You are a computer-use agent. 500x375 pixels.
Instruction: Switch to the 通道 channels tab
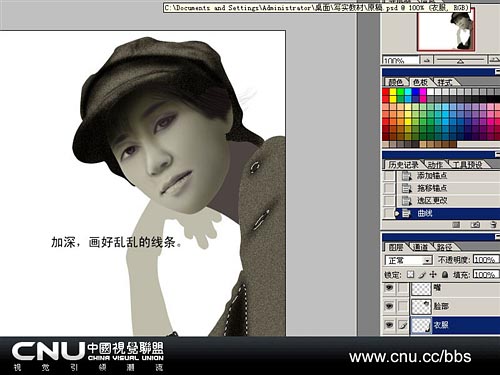(421, 247)
